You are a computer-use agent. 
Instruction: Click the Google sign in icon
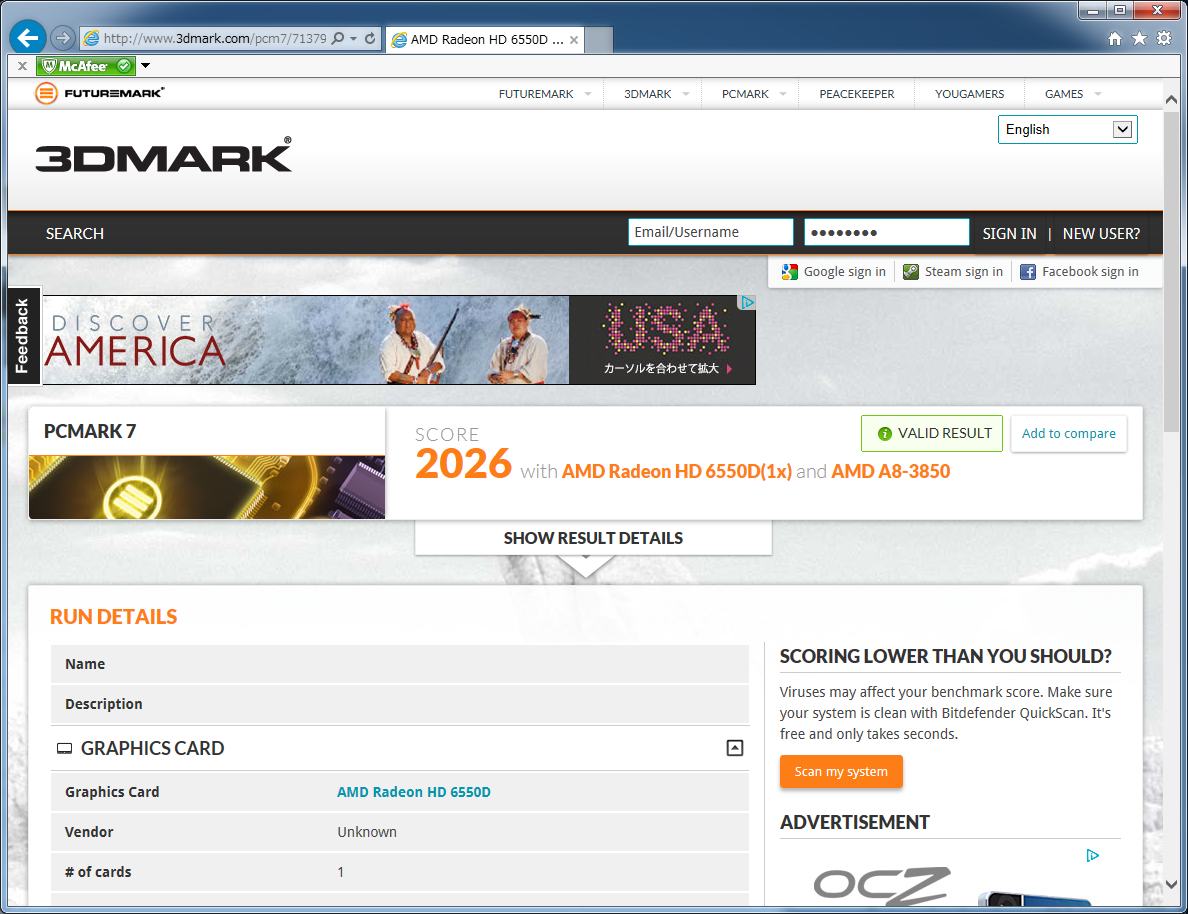[789, 272]
